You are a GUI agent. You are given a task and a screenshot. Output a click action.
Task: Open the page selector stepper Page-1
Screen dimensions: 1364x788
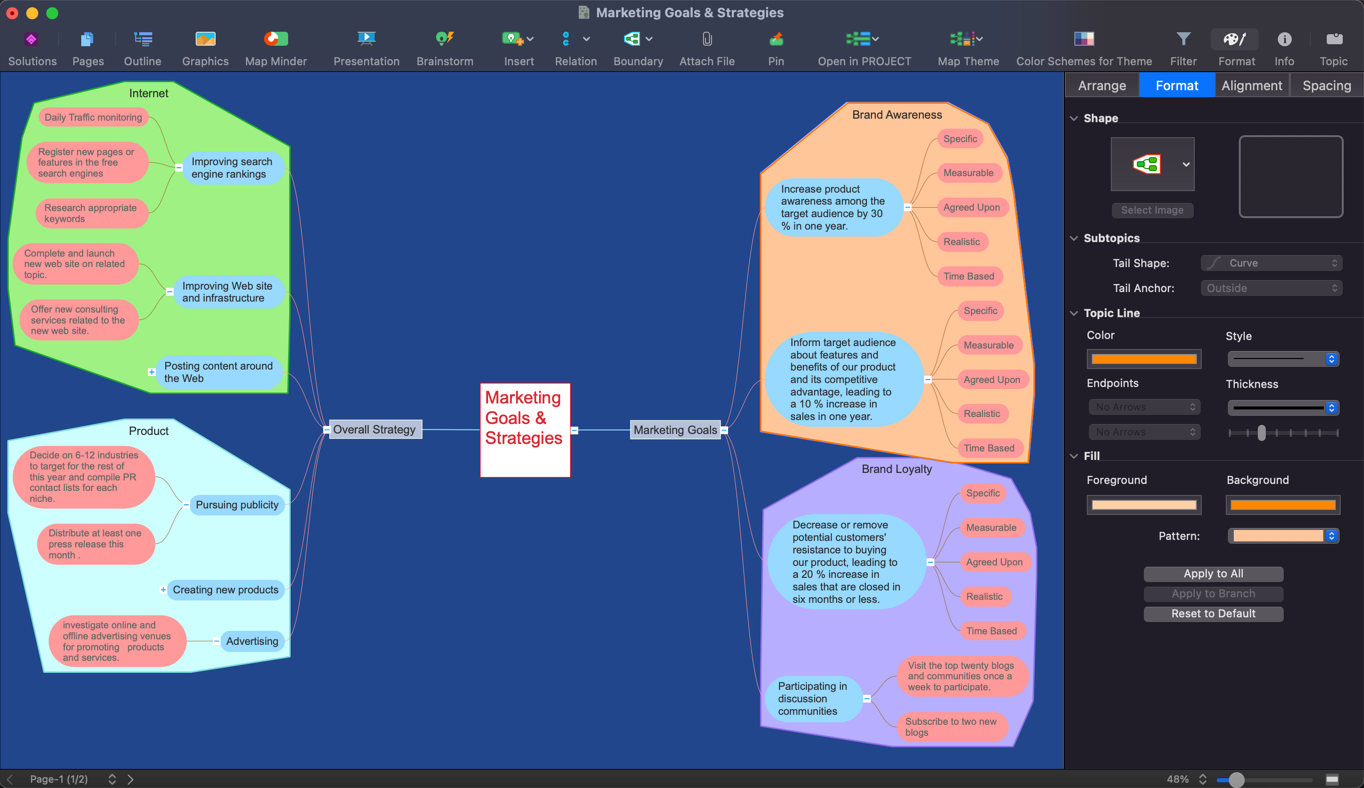click(x=112, y=779)
